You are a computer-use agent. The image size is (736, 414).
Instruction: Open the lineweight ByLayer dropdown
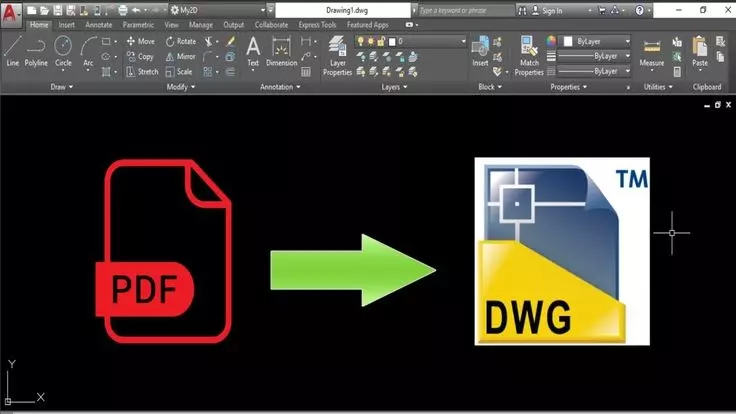coord(594,56)
